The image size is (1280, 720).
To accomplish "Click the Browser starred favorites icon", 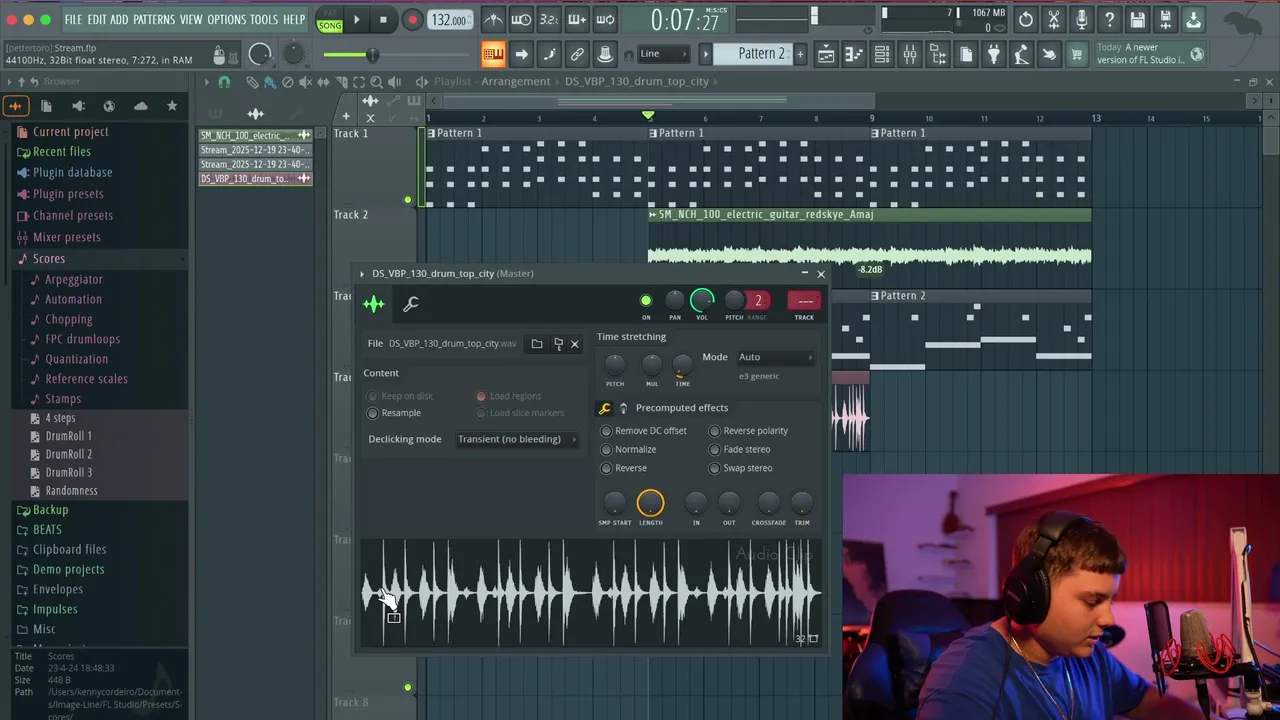I will point(172,106).
